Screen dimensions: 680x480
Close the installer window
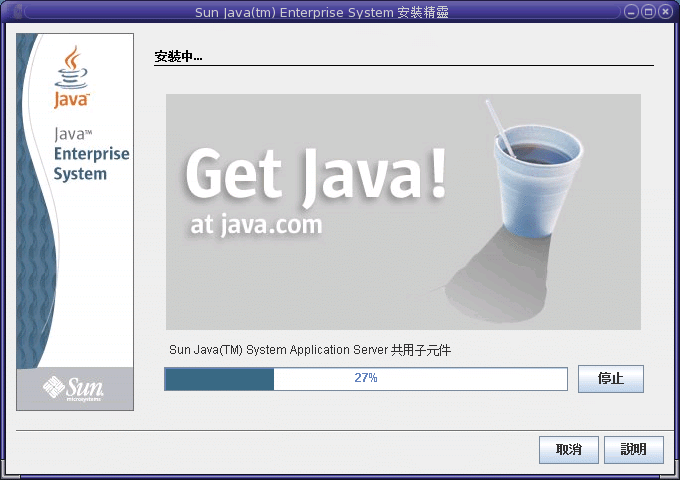665,12
